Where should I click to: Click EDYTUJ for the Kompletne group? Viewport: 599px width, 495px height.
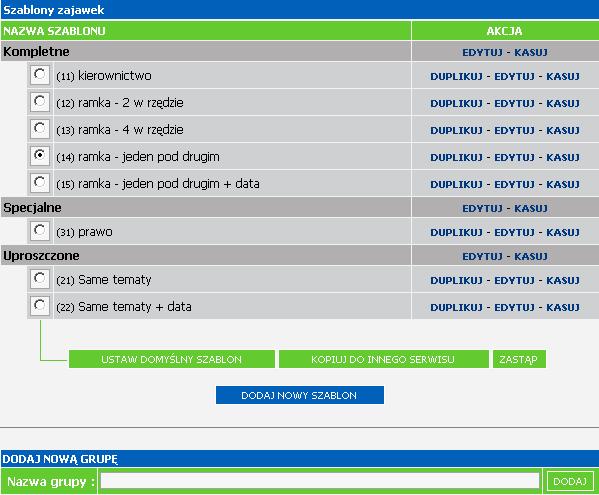[482, 52]
